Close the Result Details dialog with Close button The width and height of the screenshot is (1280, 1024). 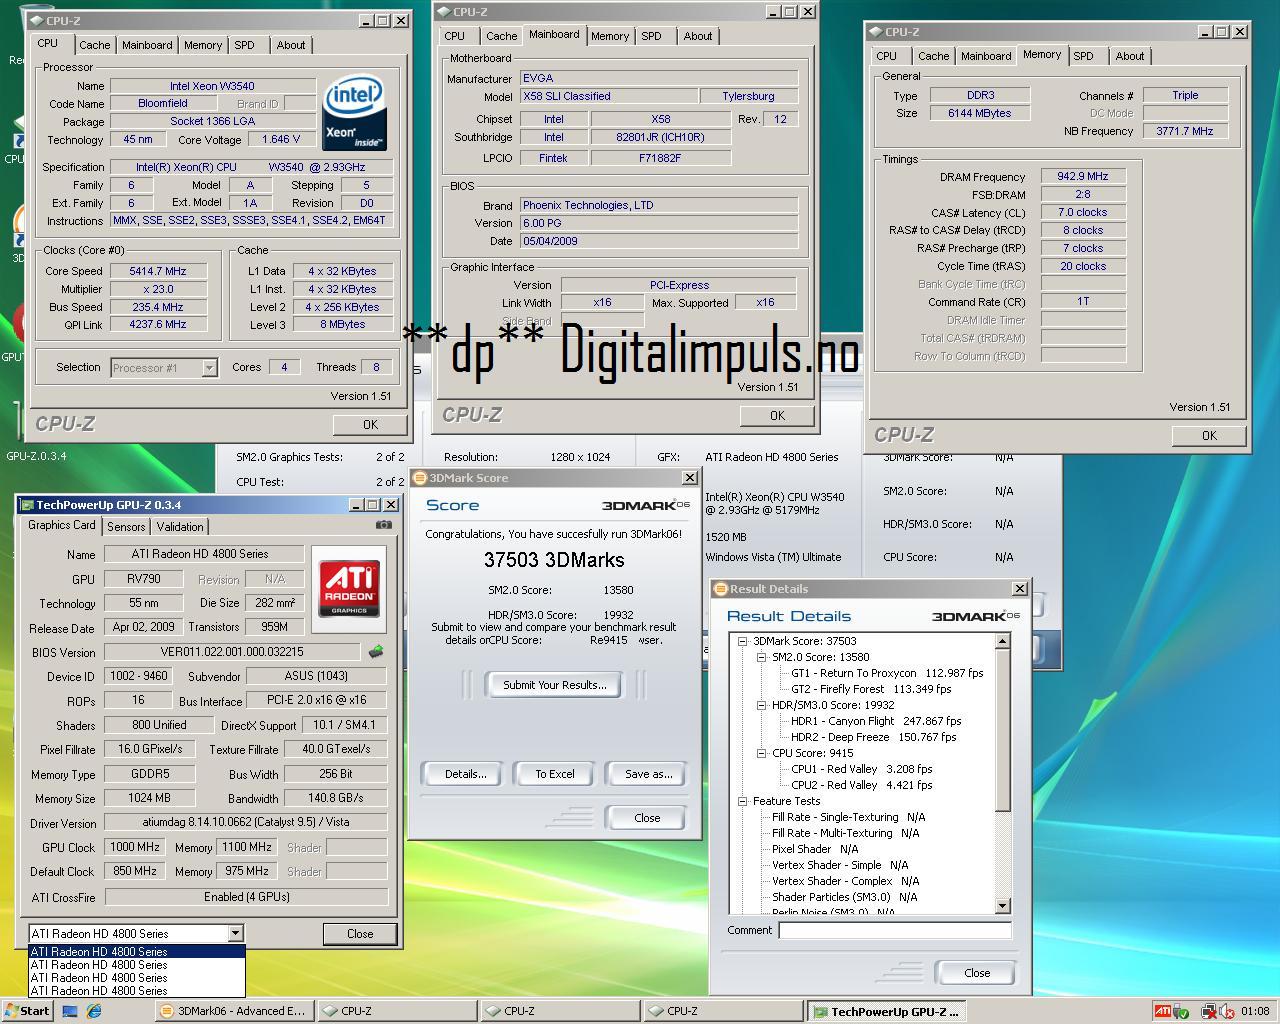point(977,973)
